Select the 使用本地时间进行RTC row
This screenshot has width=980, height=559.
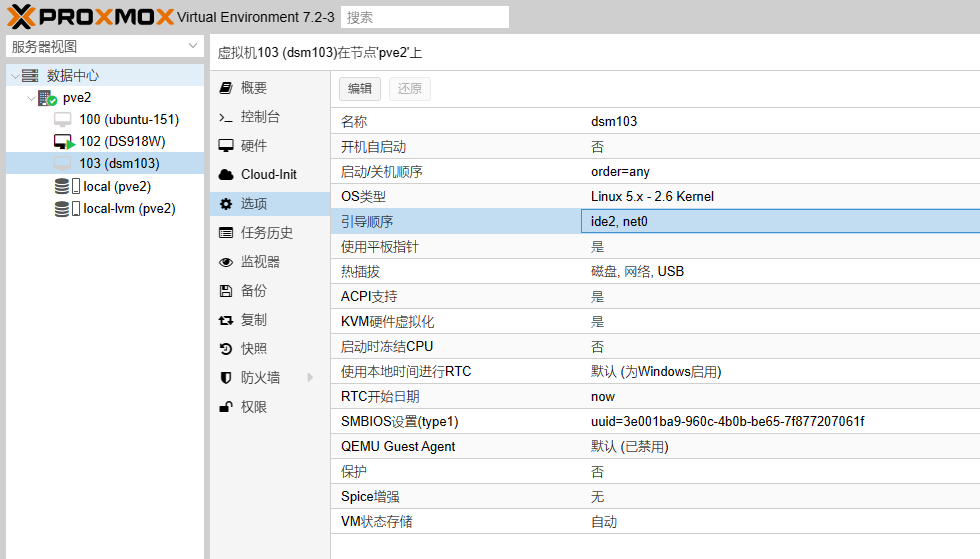point(655,371)
